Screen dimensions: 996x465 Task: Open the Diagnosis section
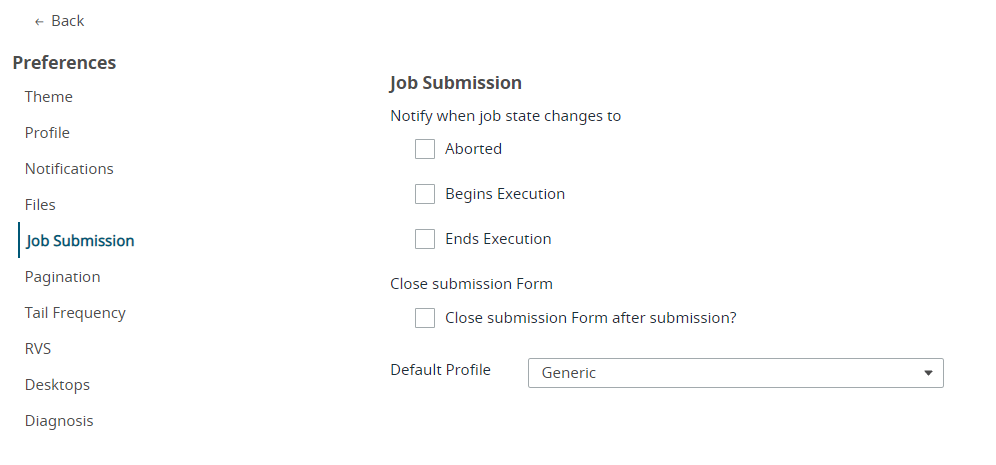pos(59,421)
